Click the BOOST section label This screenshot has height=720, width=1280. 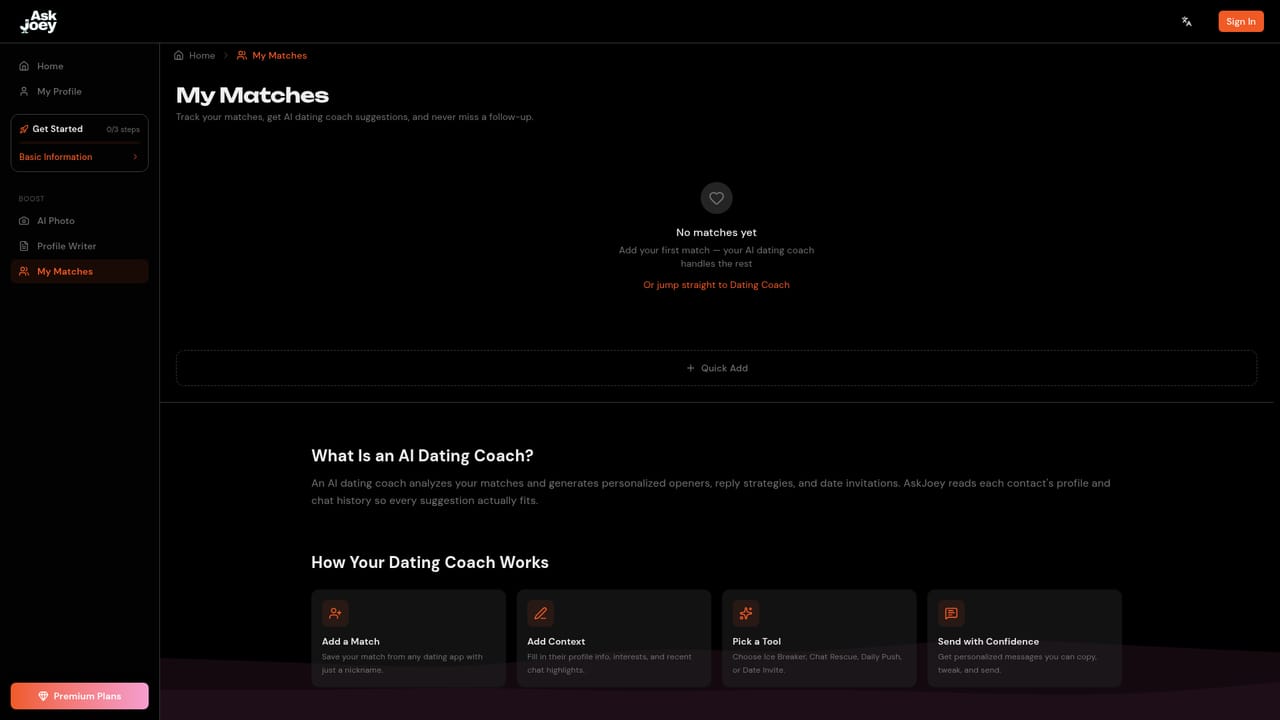pos(32,199)
